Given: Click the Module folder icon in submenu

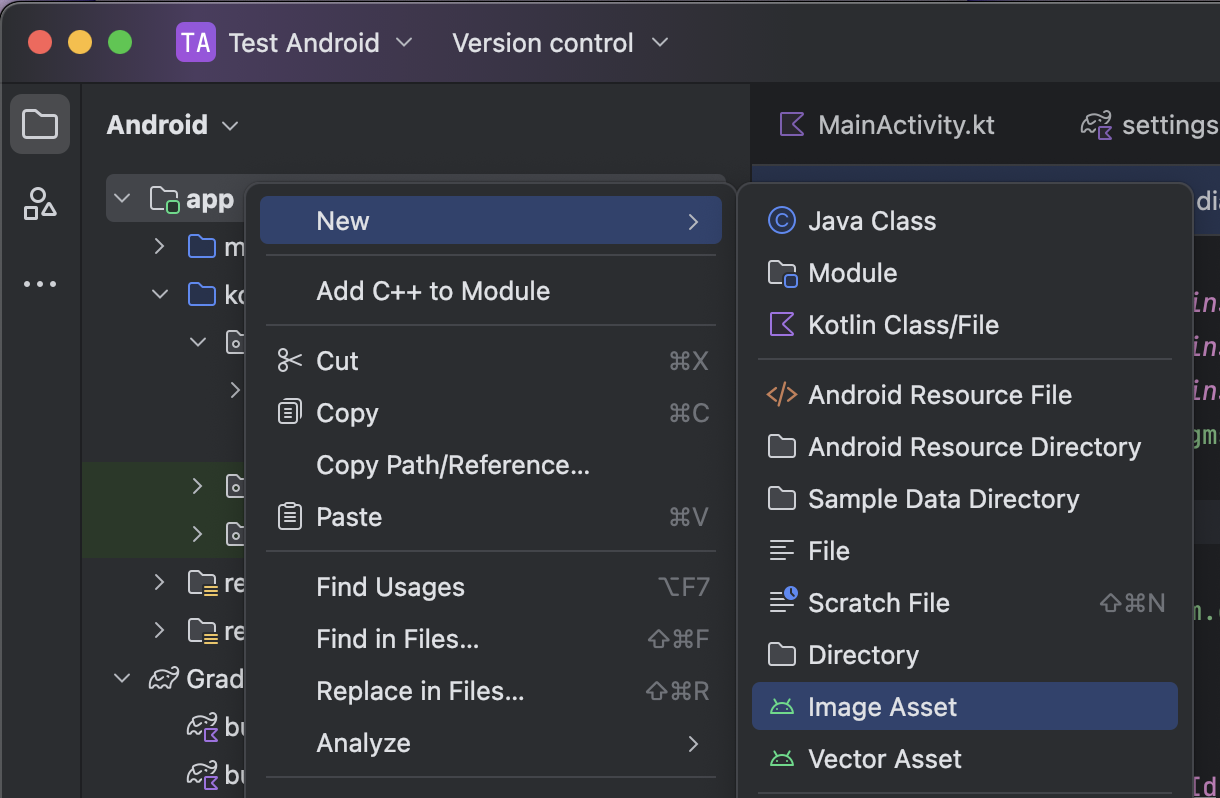Looking at the screenshot, I should [x=782, y=273].
